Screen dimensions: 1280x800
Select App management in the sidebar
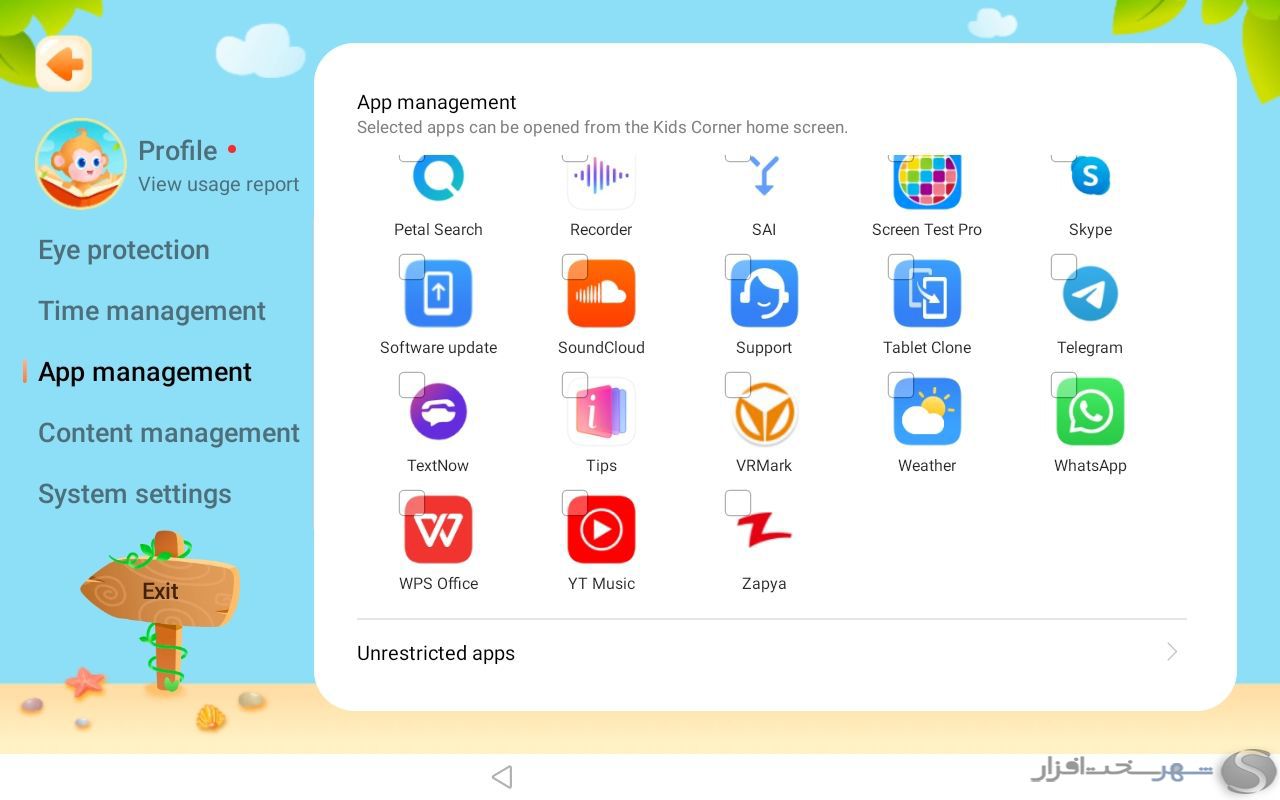[x=145, y=372]
